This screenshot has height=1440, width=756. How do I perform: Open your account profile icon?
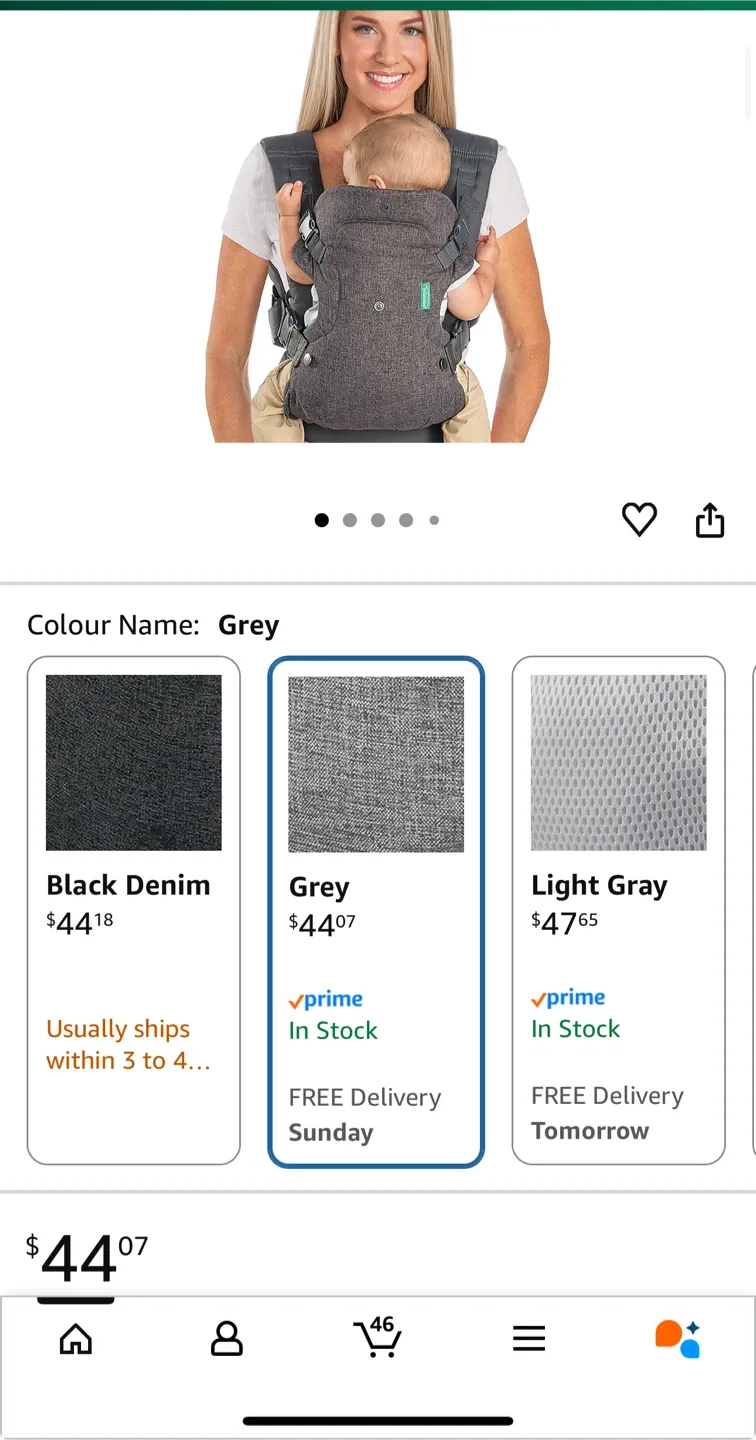point(227,1338)
